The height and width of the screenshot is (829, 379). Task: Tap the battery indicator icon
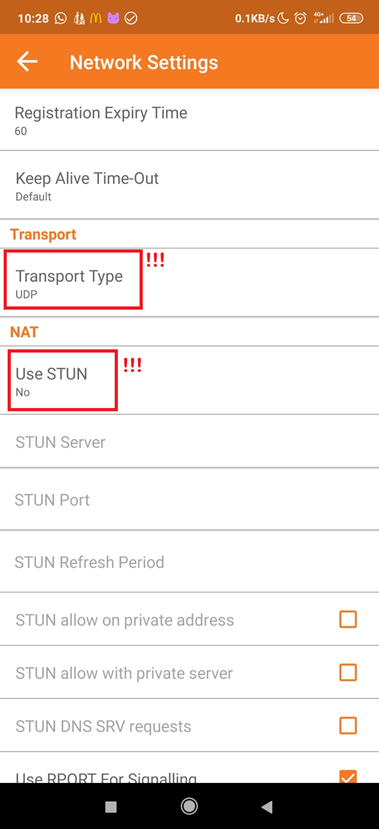tap(352, 19)
